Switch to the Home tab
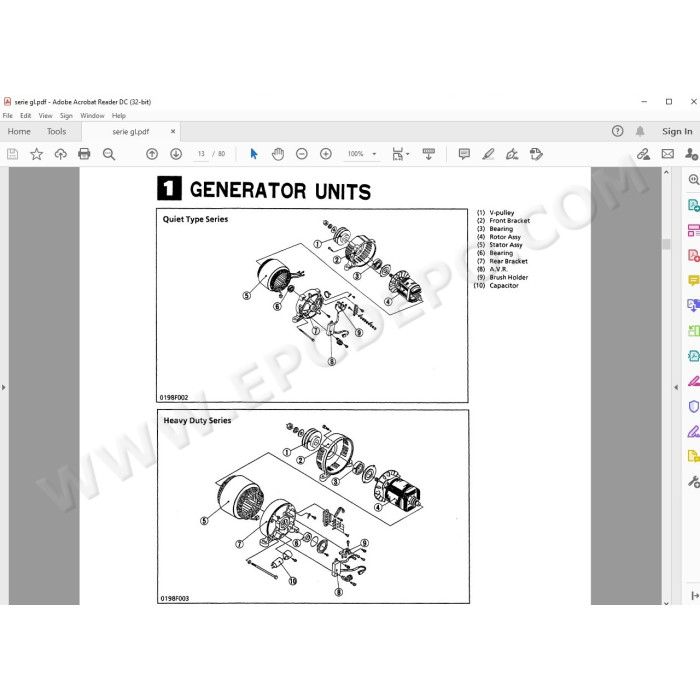700x700 pixels. (x=19, y=131)
